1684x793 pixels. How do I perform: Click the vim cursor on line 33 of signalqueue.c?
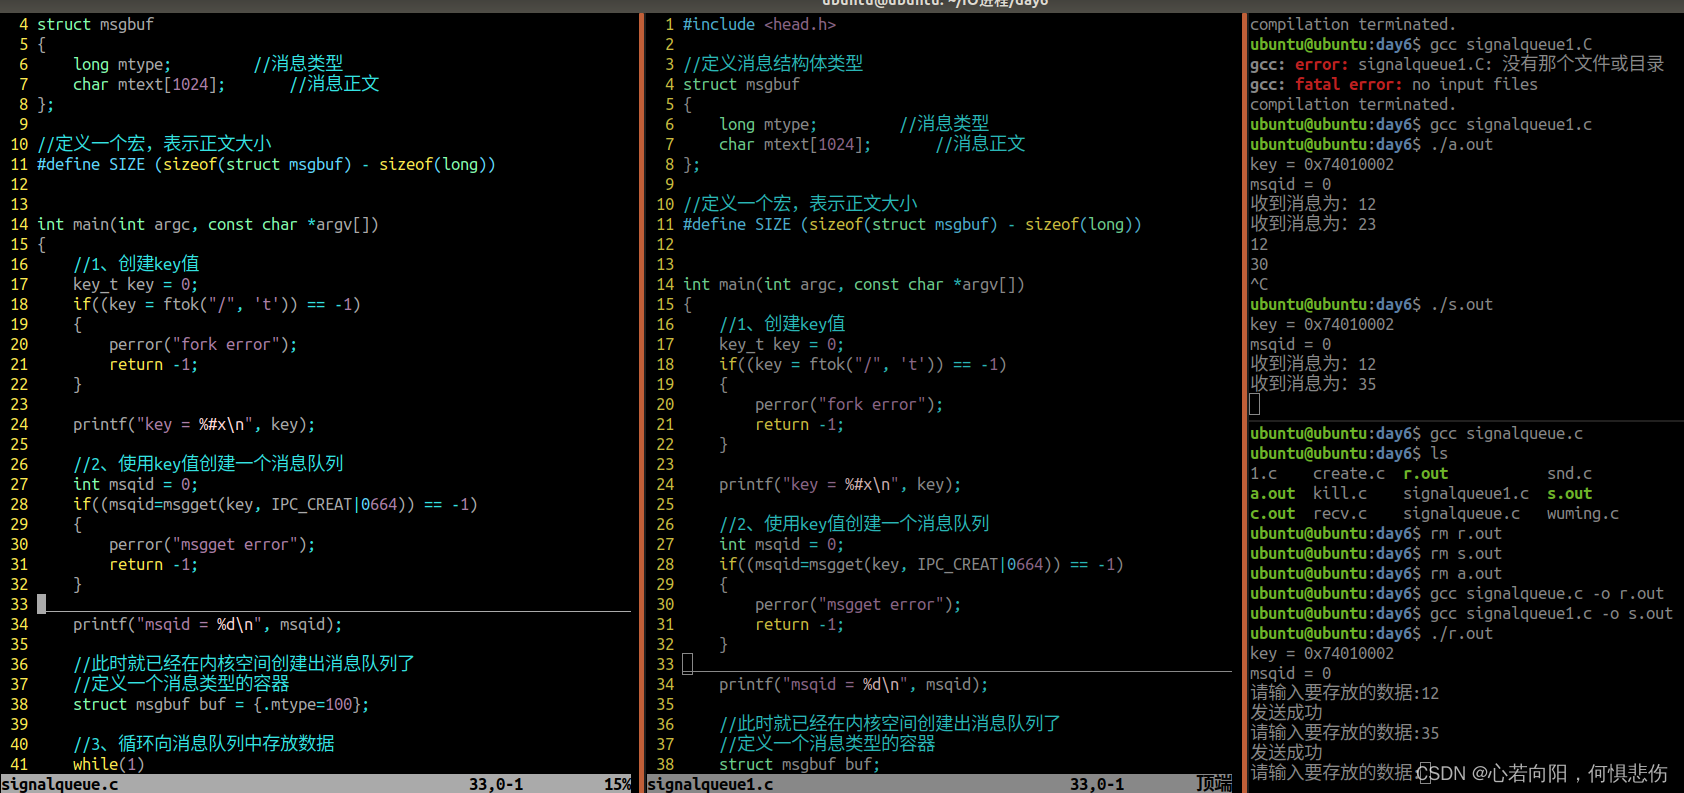pos(41,604)
